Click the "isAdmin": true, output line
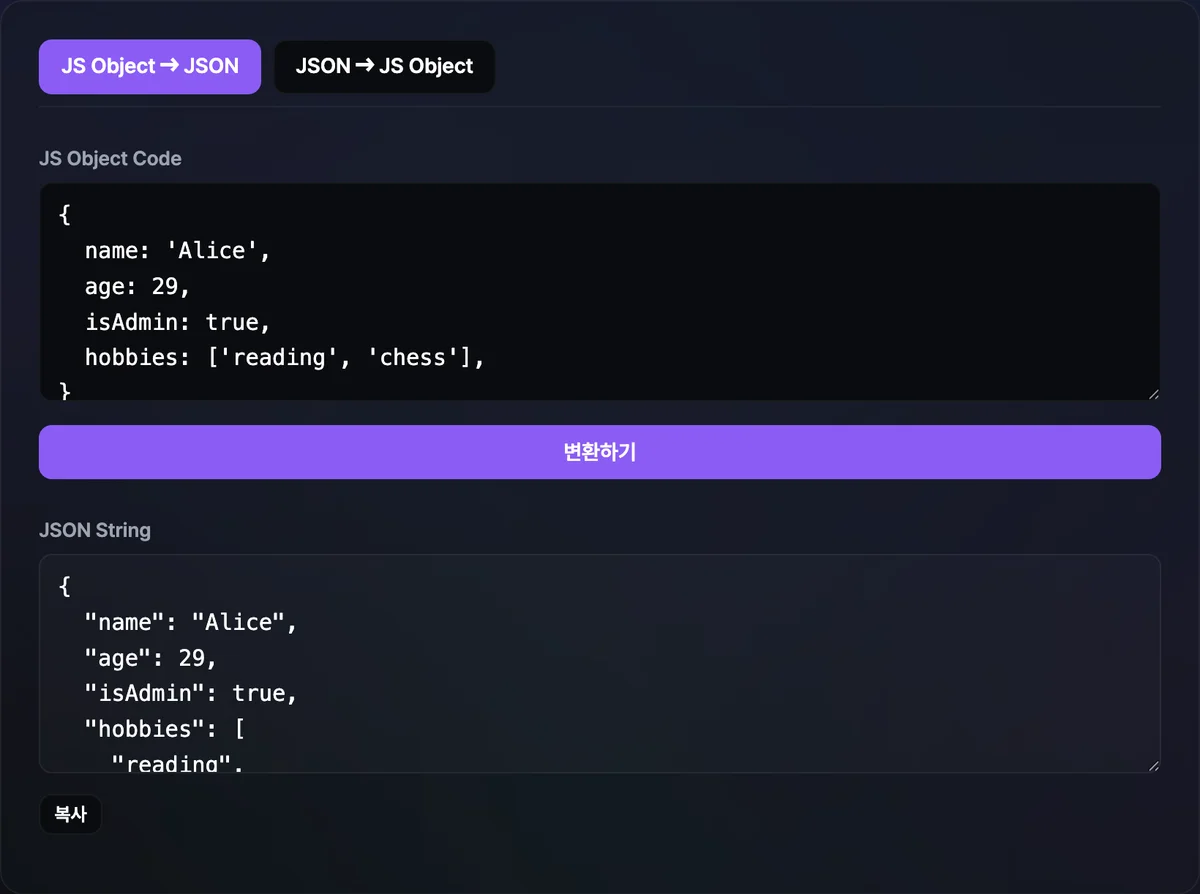 [192, 694]
